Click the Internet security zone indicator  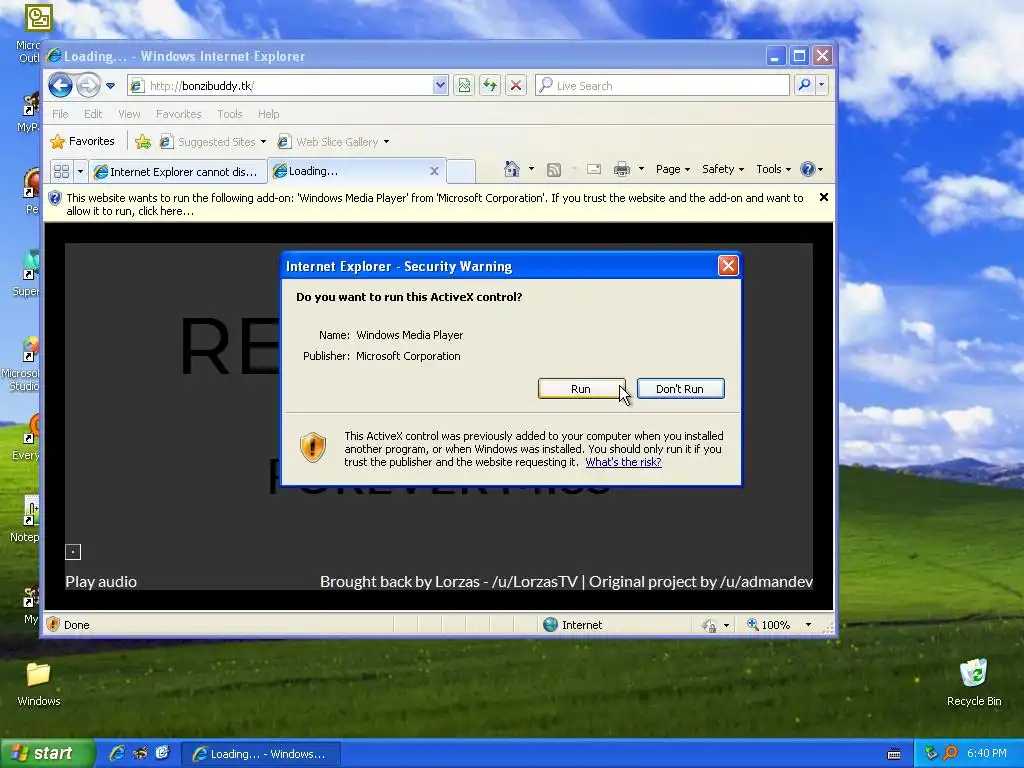(x=573, y=625)
